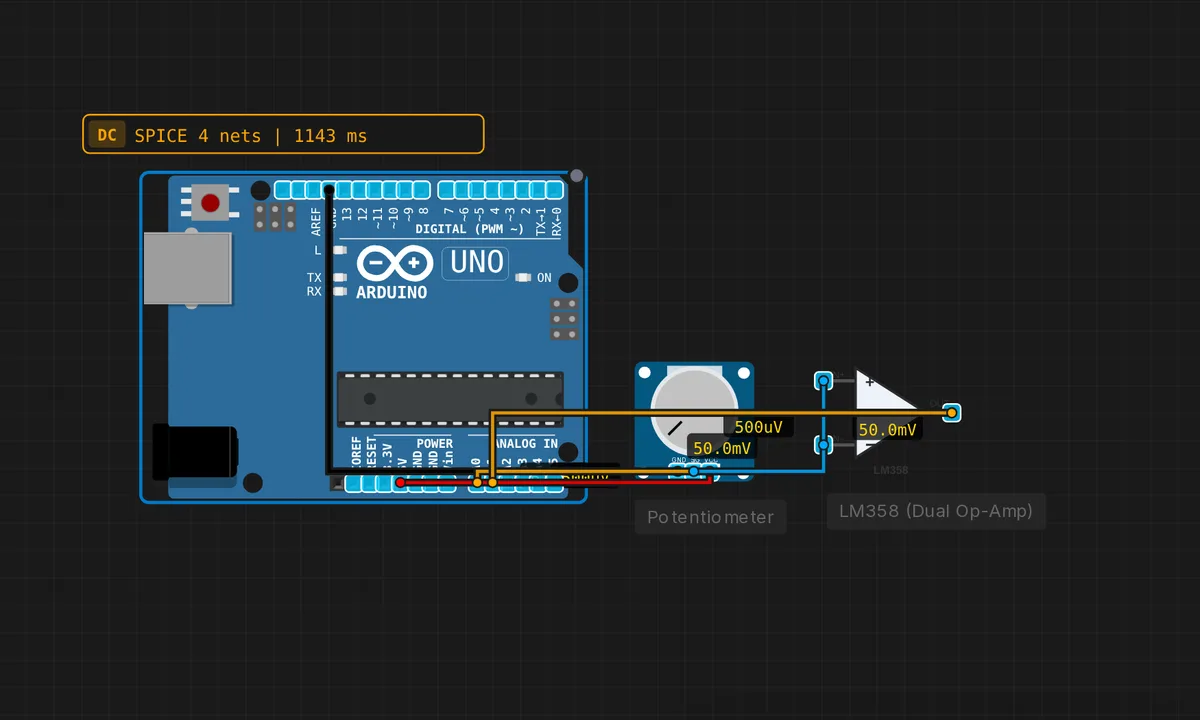The width and height of the screenshot is (1200, 720).
Task: Select the ICSP header below the ON LED
Action: [564, 318]
